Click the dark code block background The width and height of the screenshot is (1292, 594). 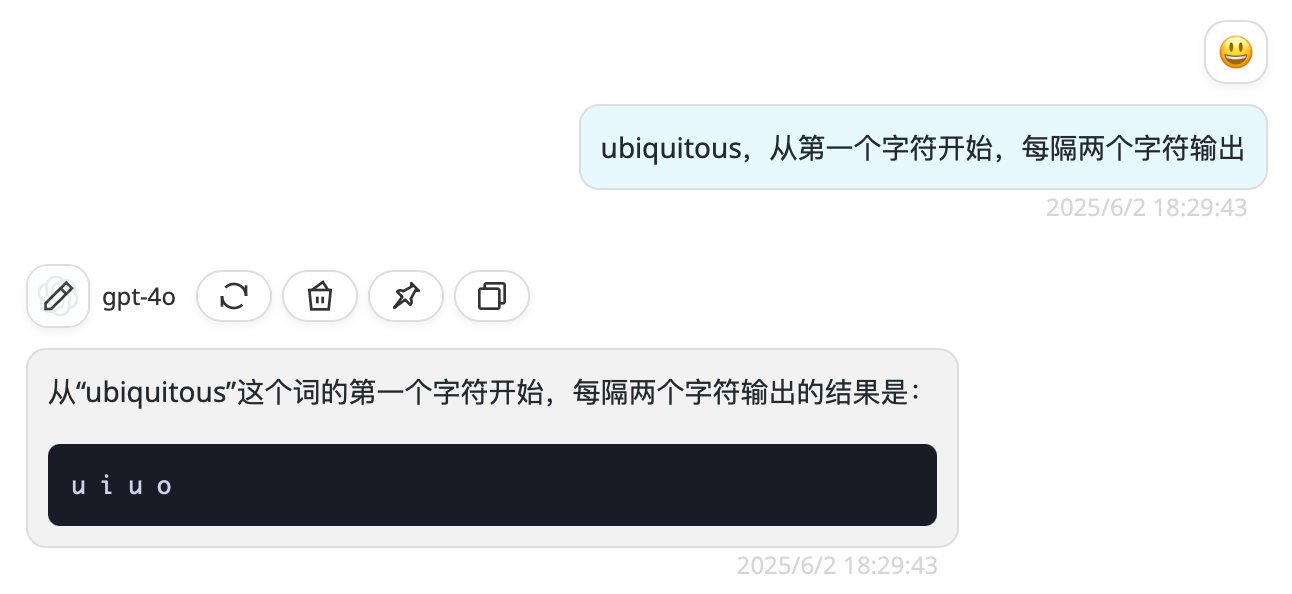point(492,485)
